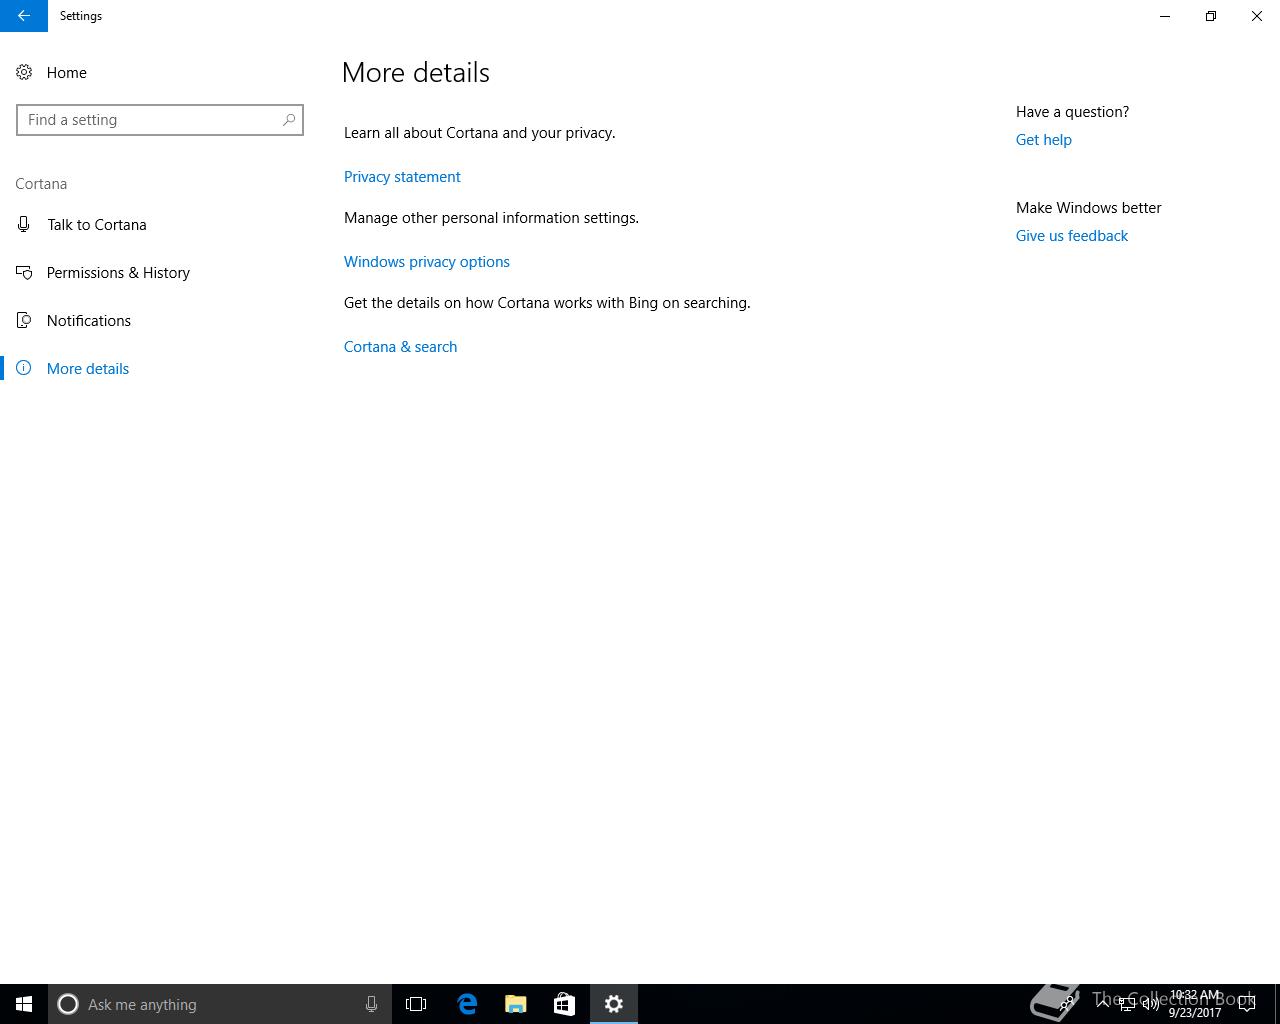Minimize the Settings window
Image resolution: width=1280 pixels, height=1024 pixels.
(1165, 16)
